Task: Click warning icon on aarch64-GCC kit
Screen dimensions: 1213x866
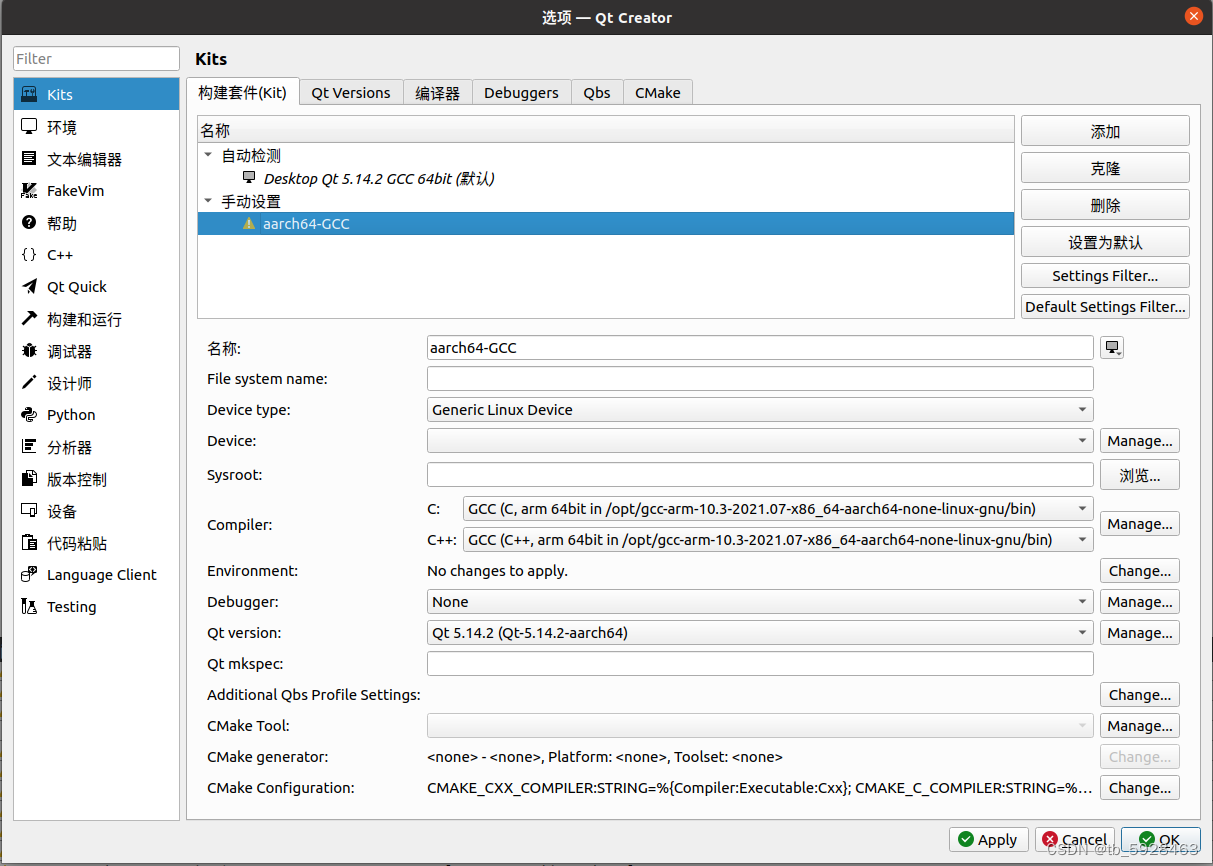Action: pos(249,224)
